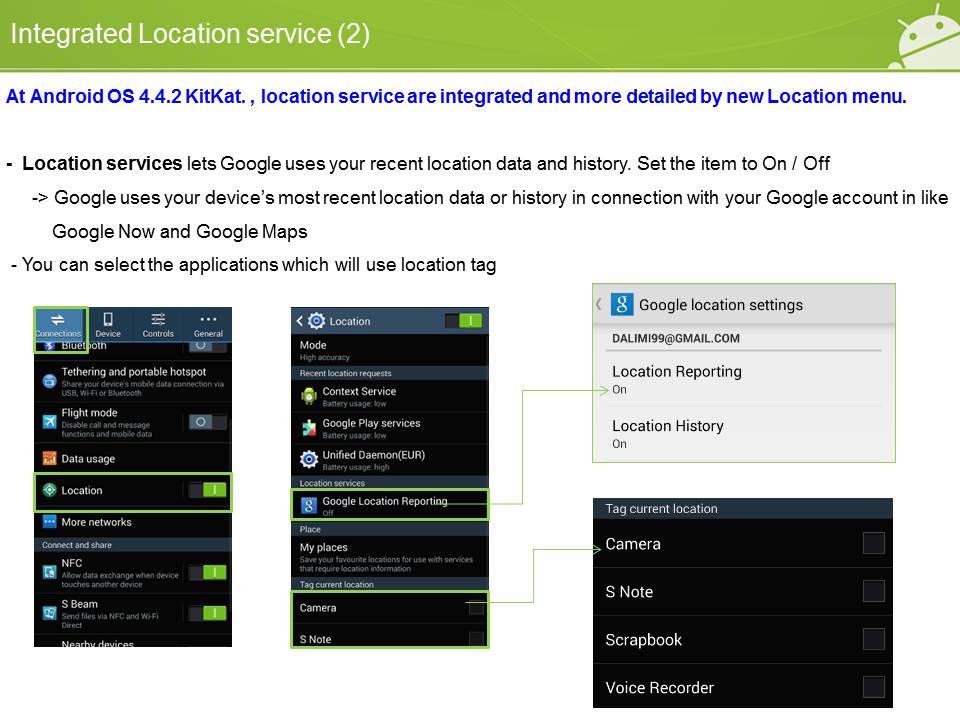The width and height of the screenshot is (960, 720).
Task: Click the NFC icon
Action: point(50,572)
